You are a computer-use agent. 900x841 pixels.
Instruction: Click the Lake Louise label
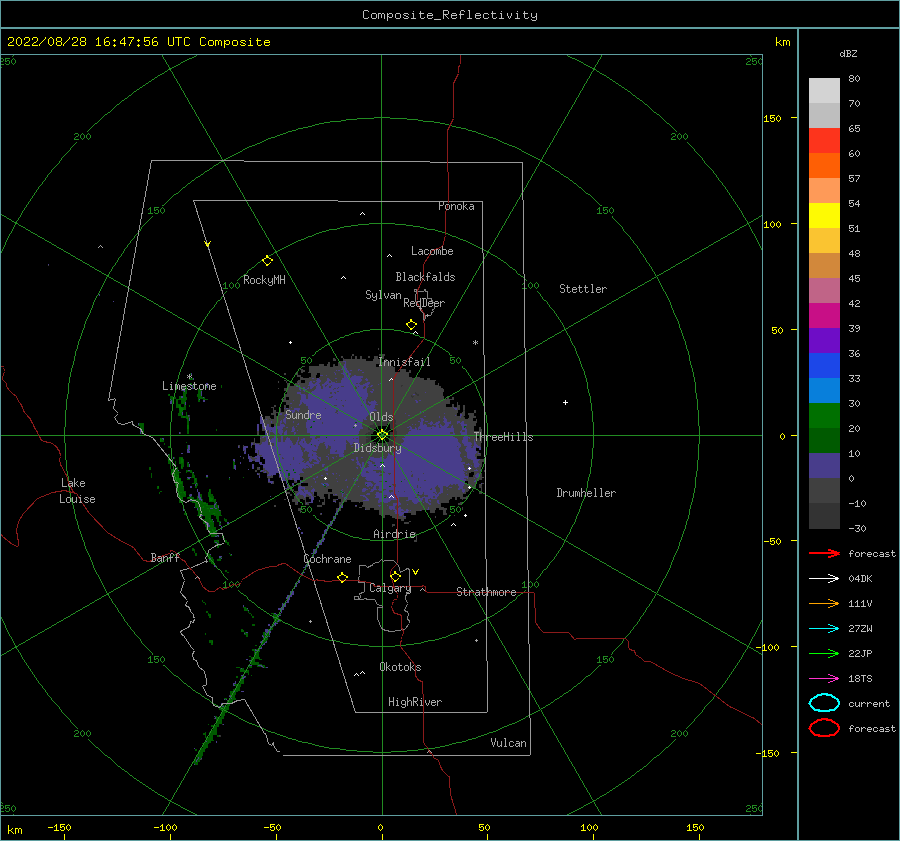point(77,491)
